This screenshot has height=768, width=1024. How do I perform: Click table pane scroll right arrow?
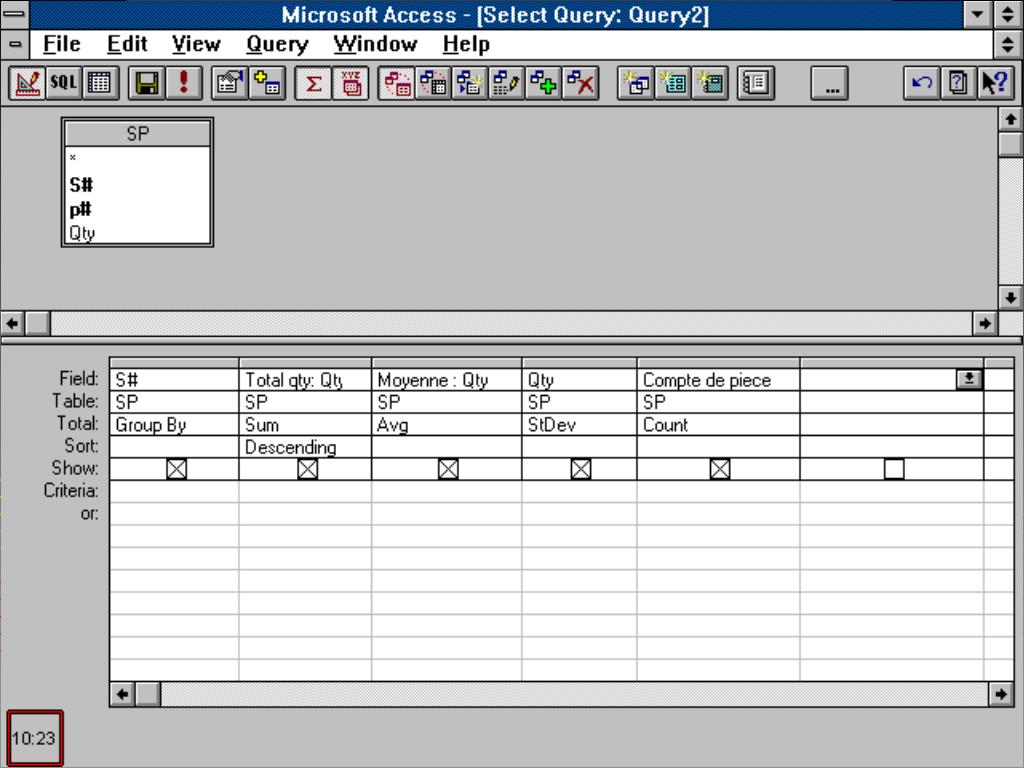(984, 323)
